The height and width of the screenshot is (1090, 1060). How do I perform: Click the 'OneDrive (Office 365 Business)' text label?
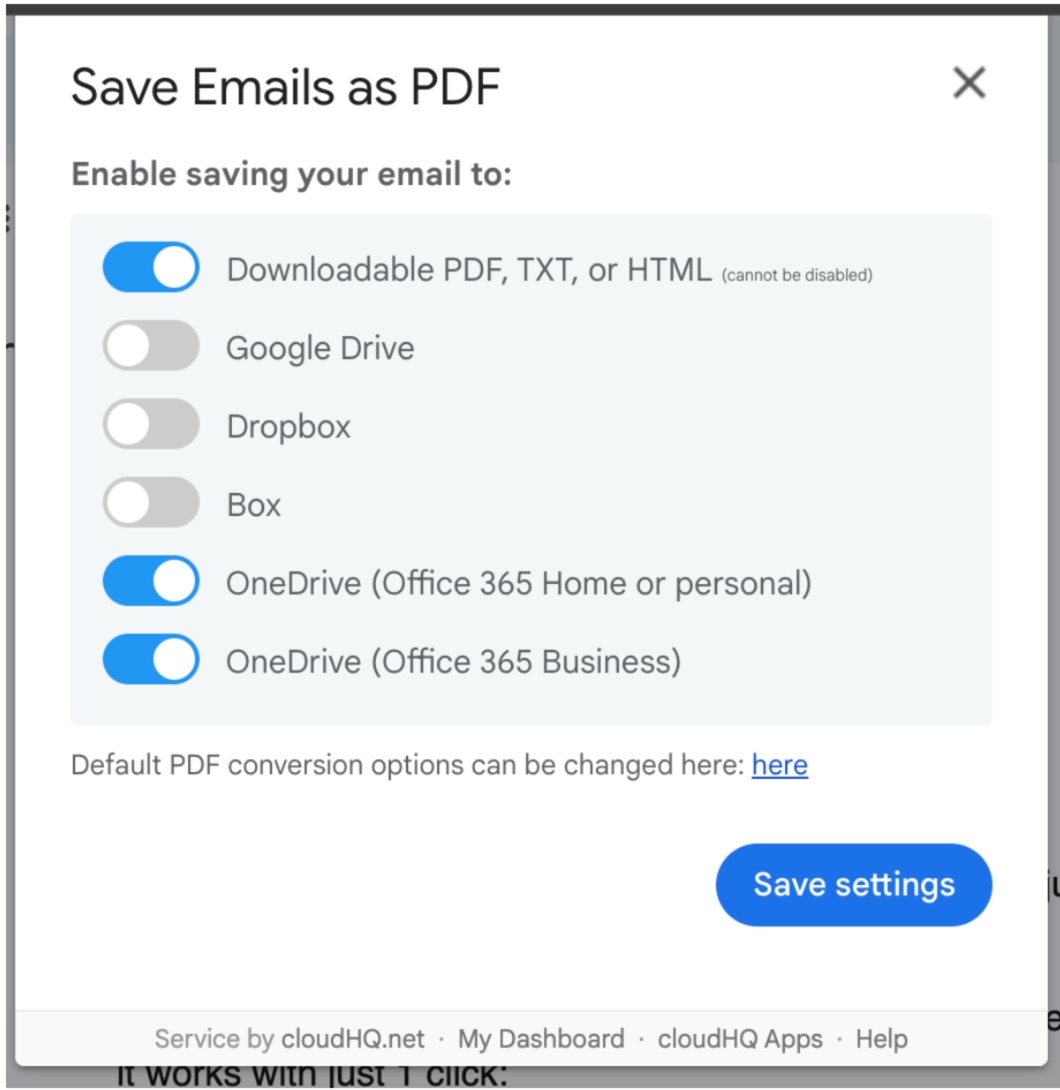(x=453, y=662)
